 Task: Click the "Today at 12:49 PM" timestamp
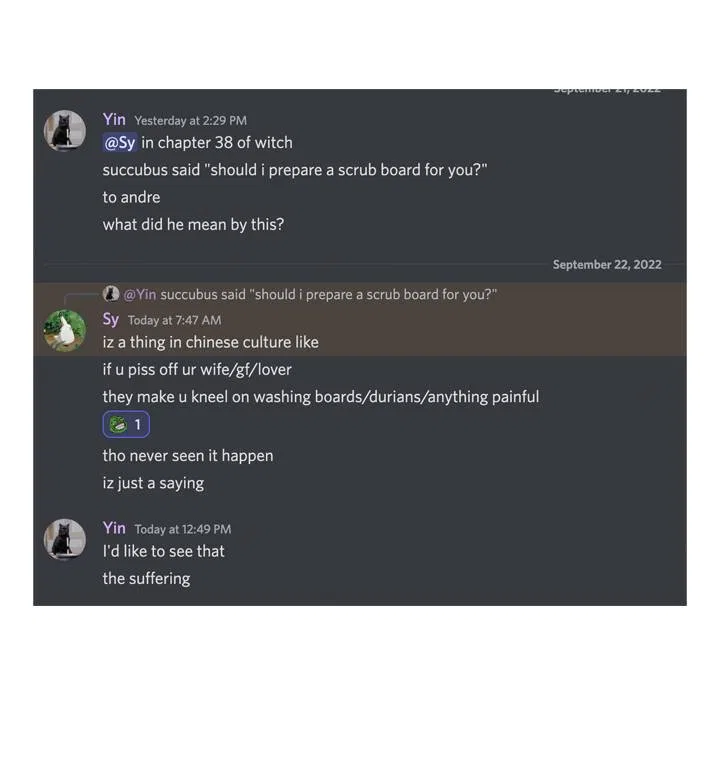pyautogui.click(x=183, y=530)
